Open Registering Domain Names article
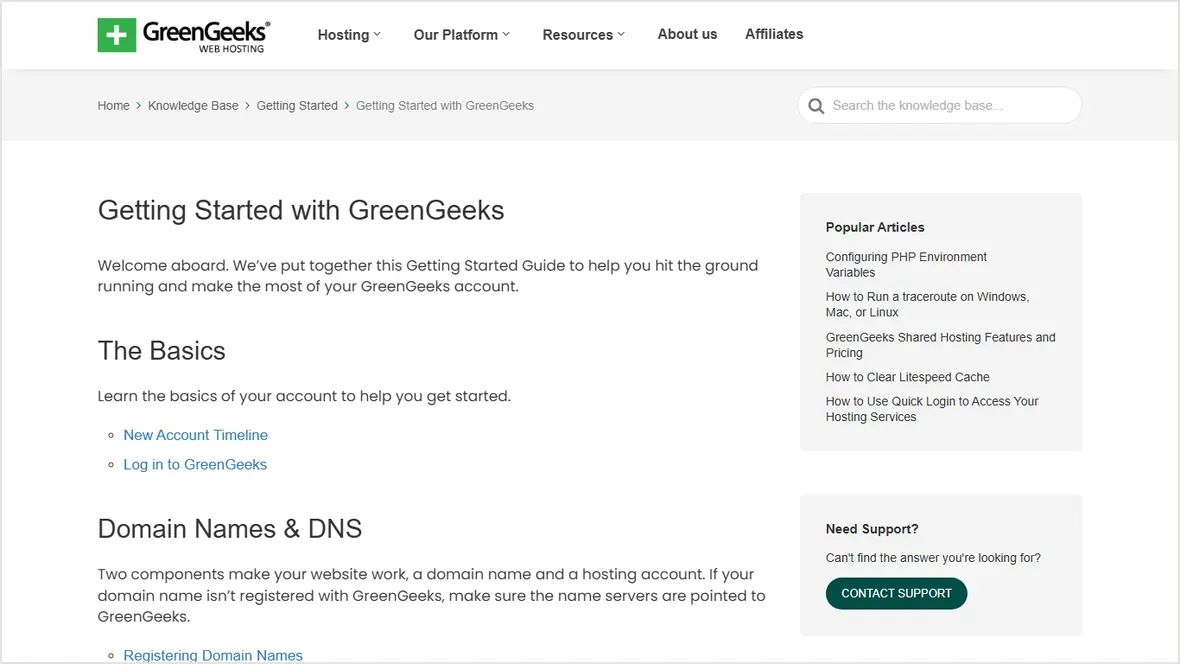 pyautogui.click(x=213, y=655)
